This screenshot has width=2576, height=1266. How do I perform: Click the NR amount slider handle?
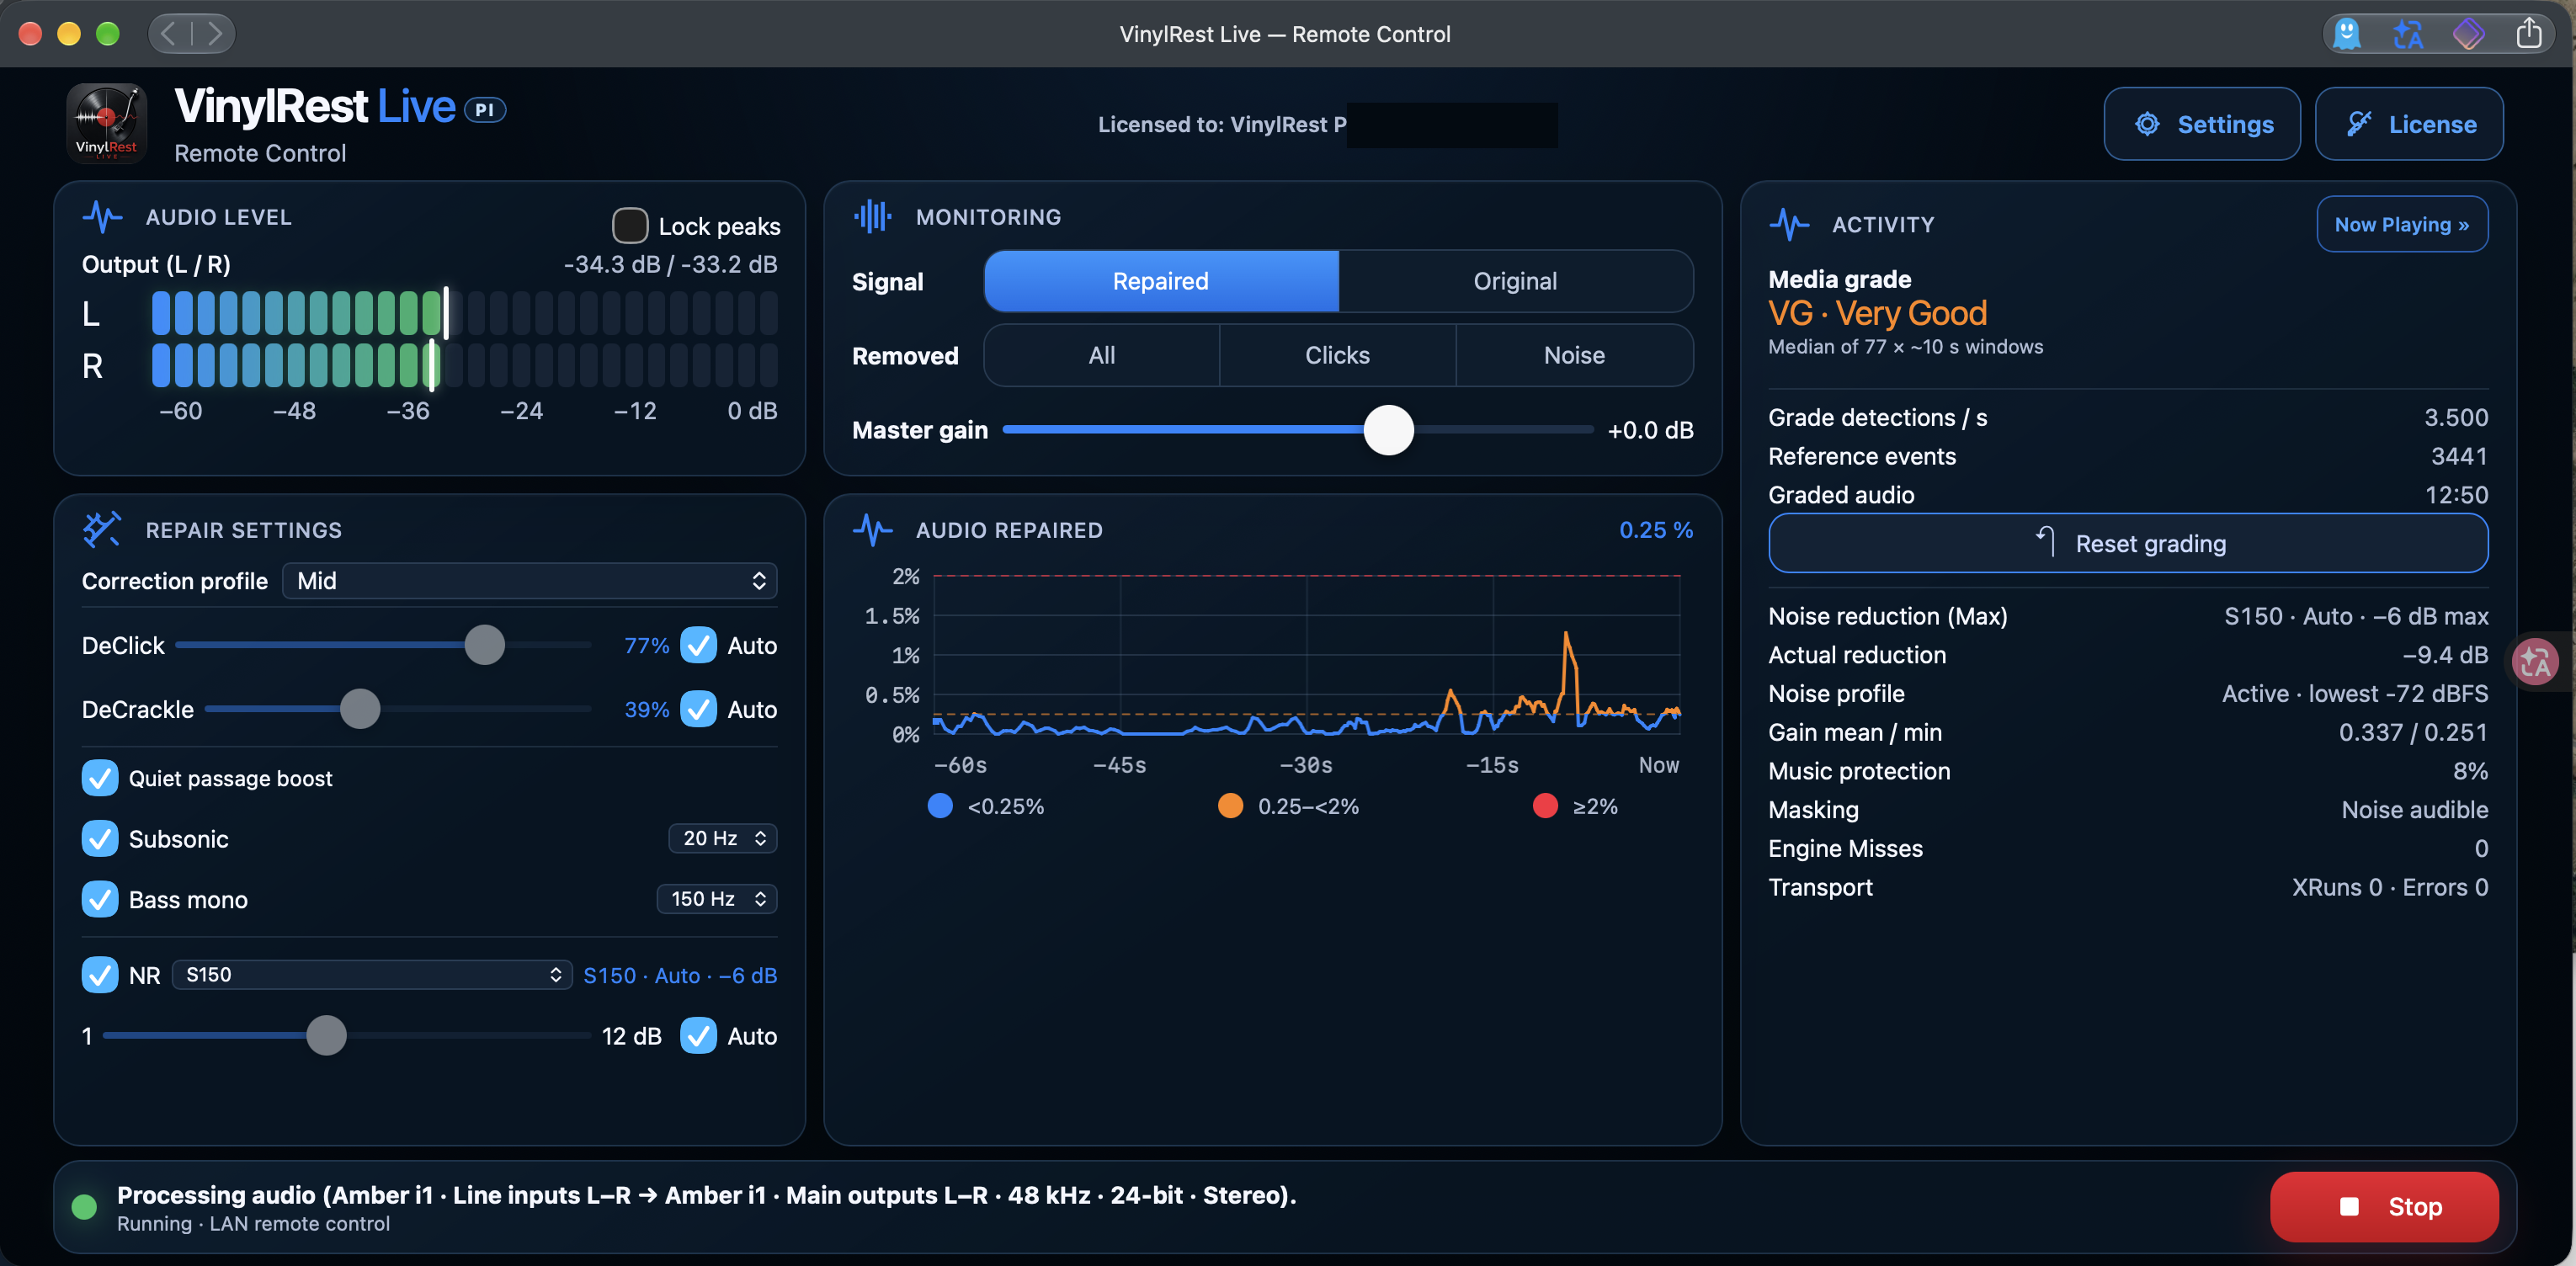pyautogui.click(x=326, y=1036)
